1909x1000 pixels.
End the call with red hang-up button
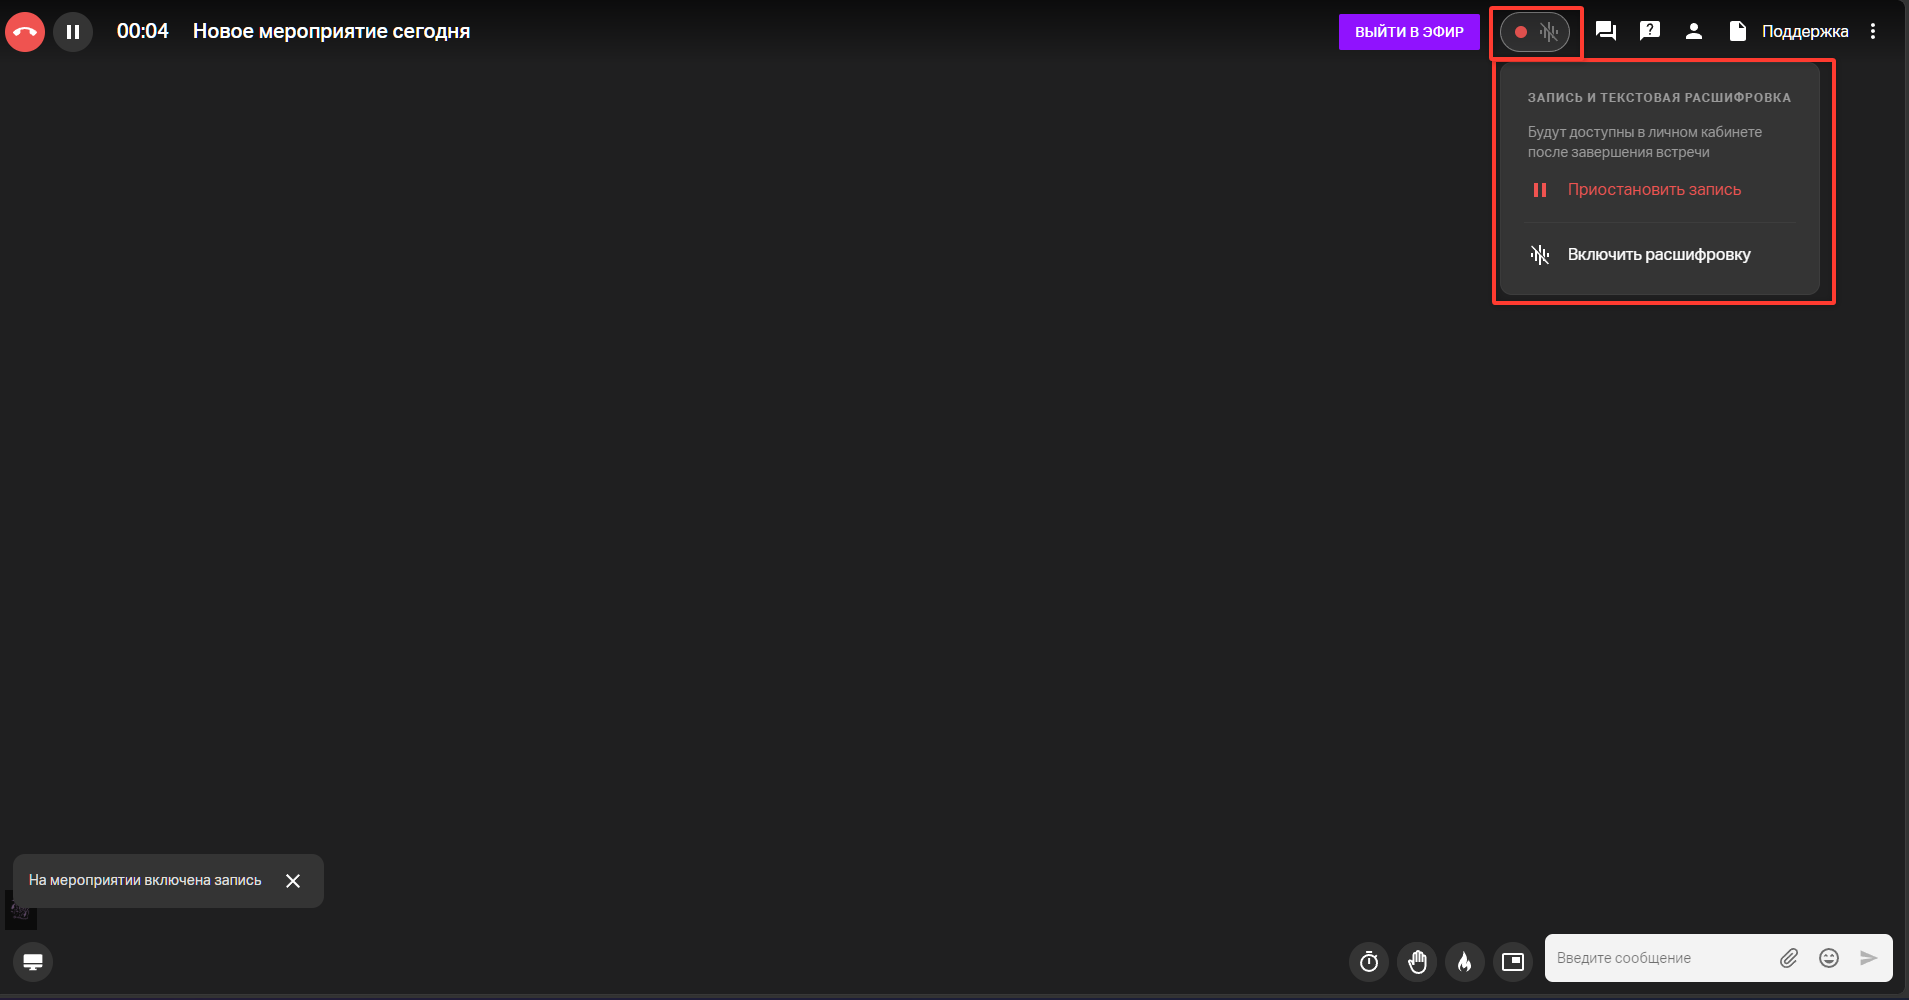tap(25, 32)
